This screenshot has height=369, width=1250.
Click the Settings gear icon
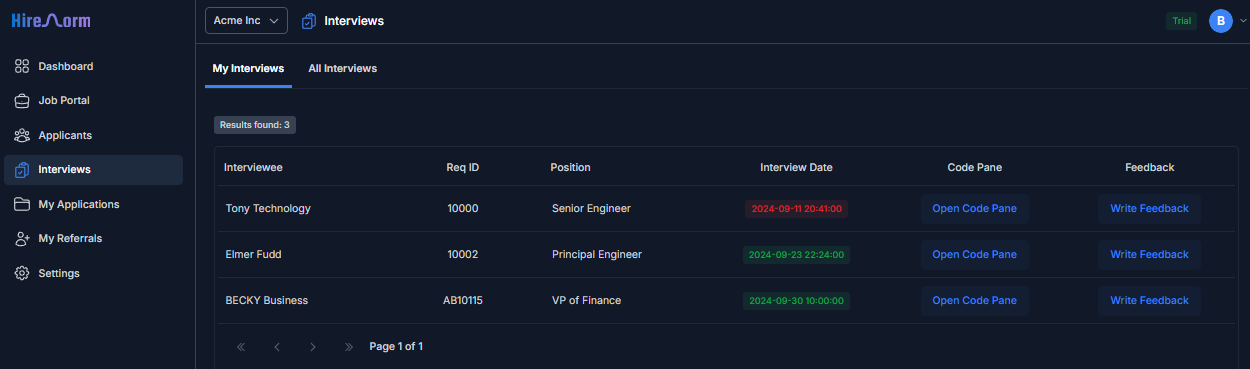(22, 273)
